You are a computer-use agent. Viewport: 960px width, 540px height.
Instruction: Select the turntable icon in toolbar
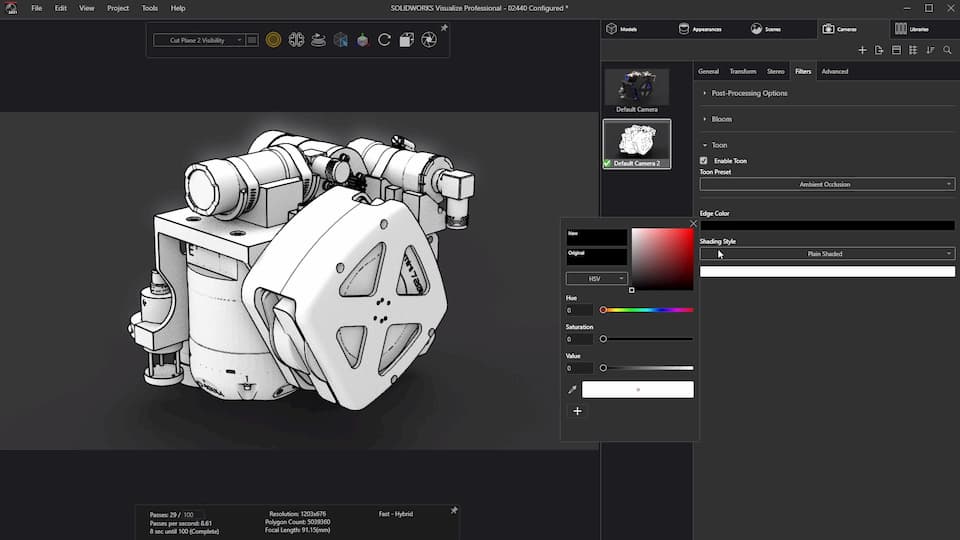[318, 40]
